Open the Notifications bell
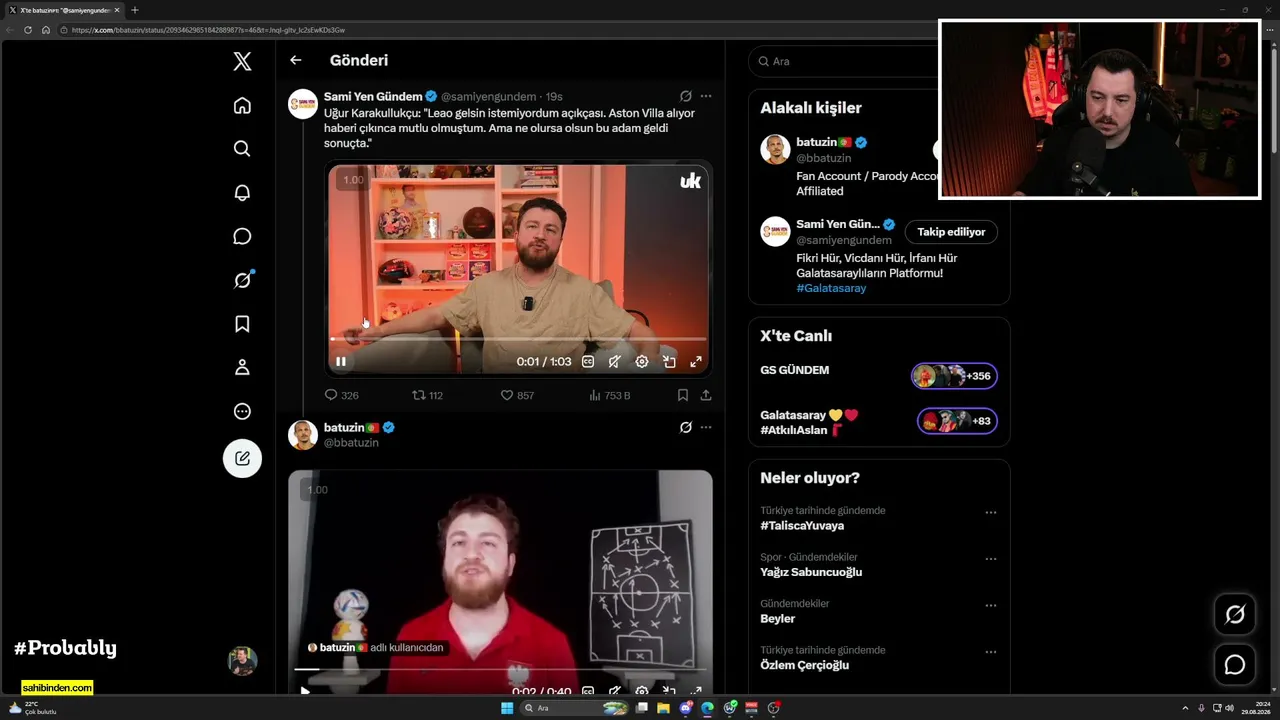The height and width of the screenshot is (720, 1280). pyautogui.click(x=242, y=193)
